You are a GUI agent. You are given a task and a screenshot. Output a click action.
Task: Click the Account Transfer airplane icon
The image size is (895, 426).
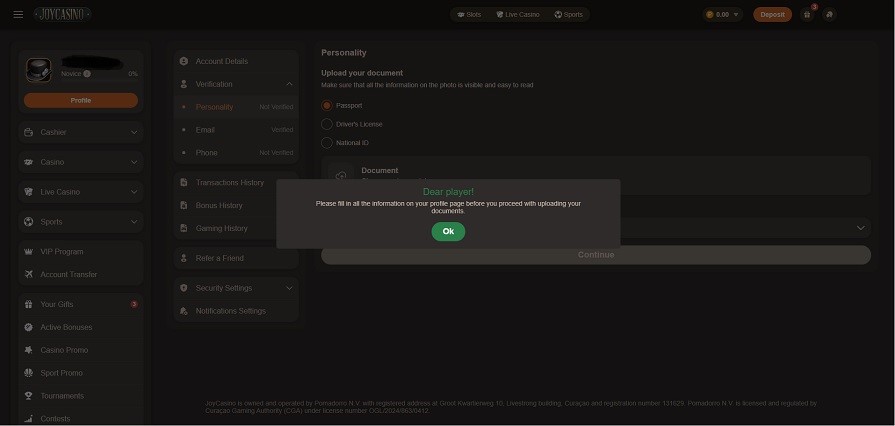[x=29, y=275]
